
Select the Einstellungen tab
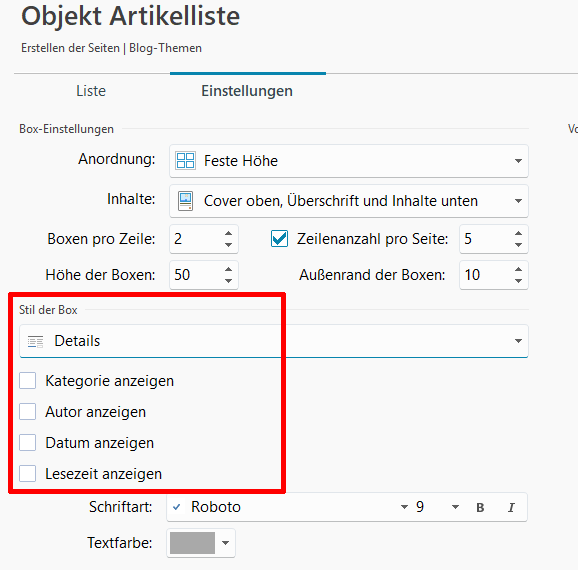(247, 91)
